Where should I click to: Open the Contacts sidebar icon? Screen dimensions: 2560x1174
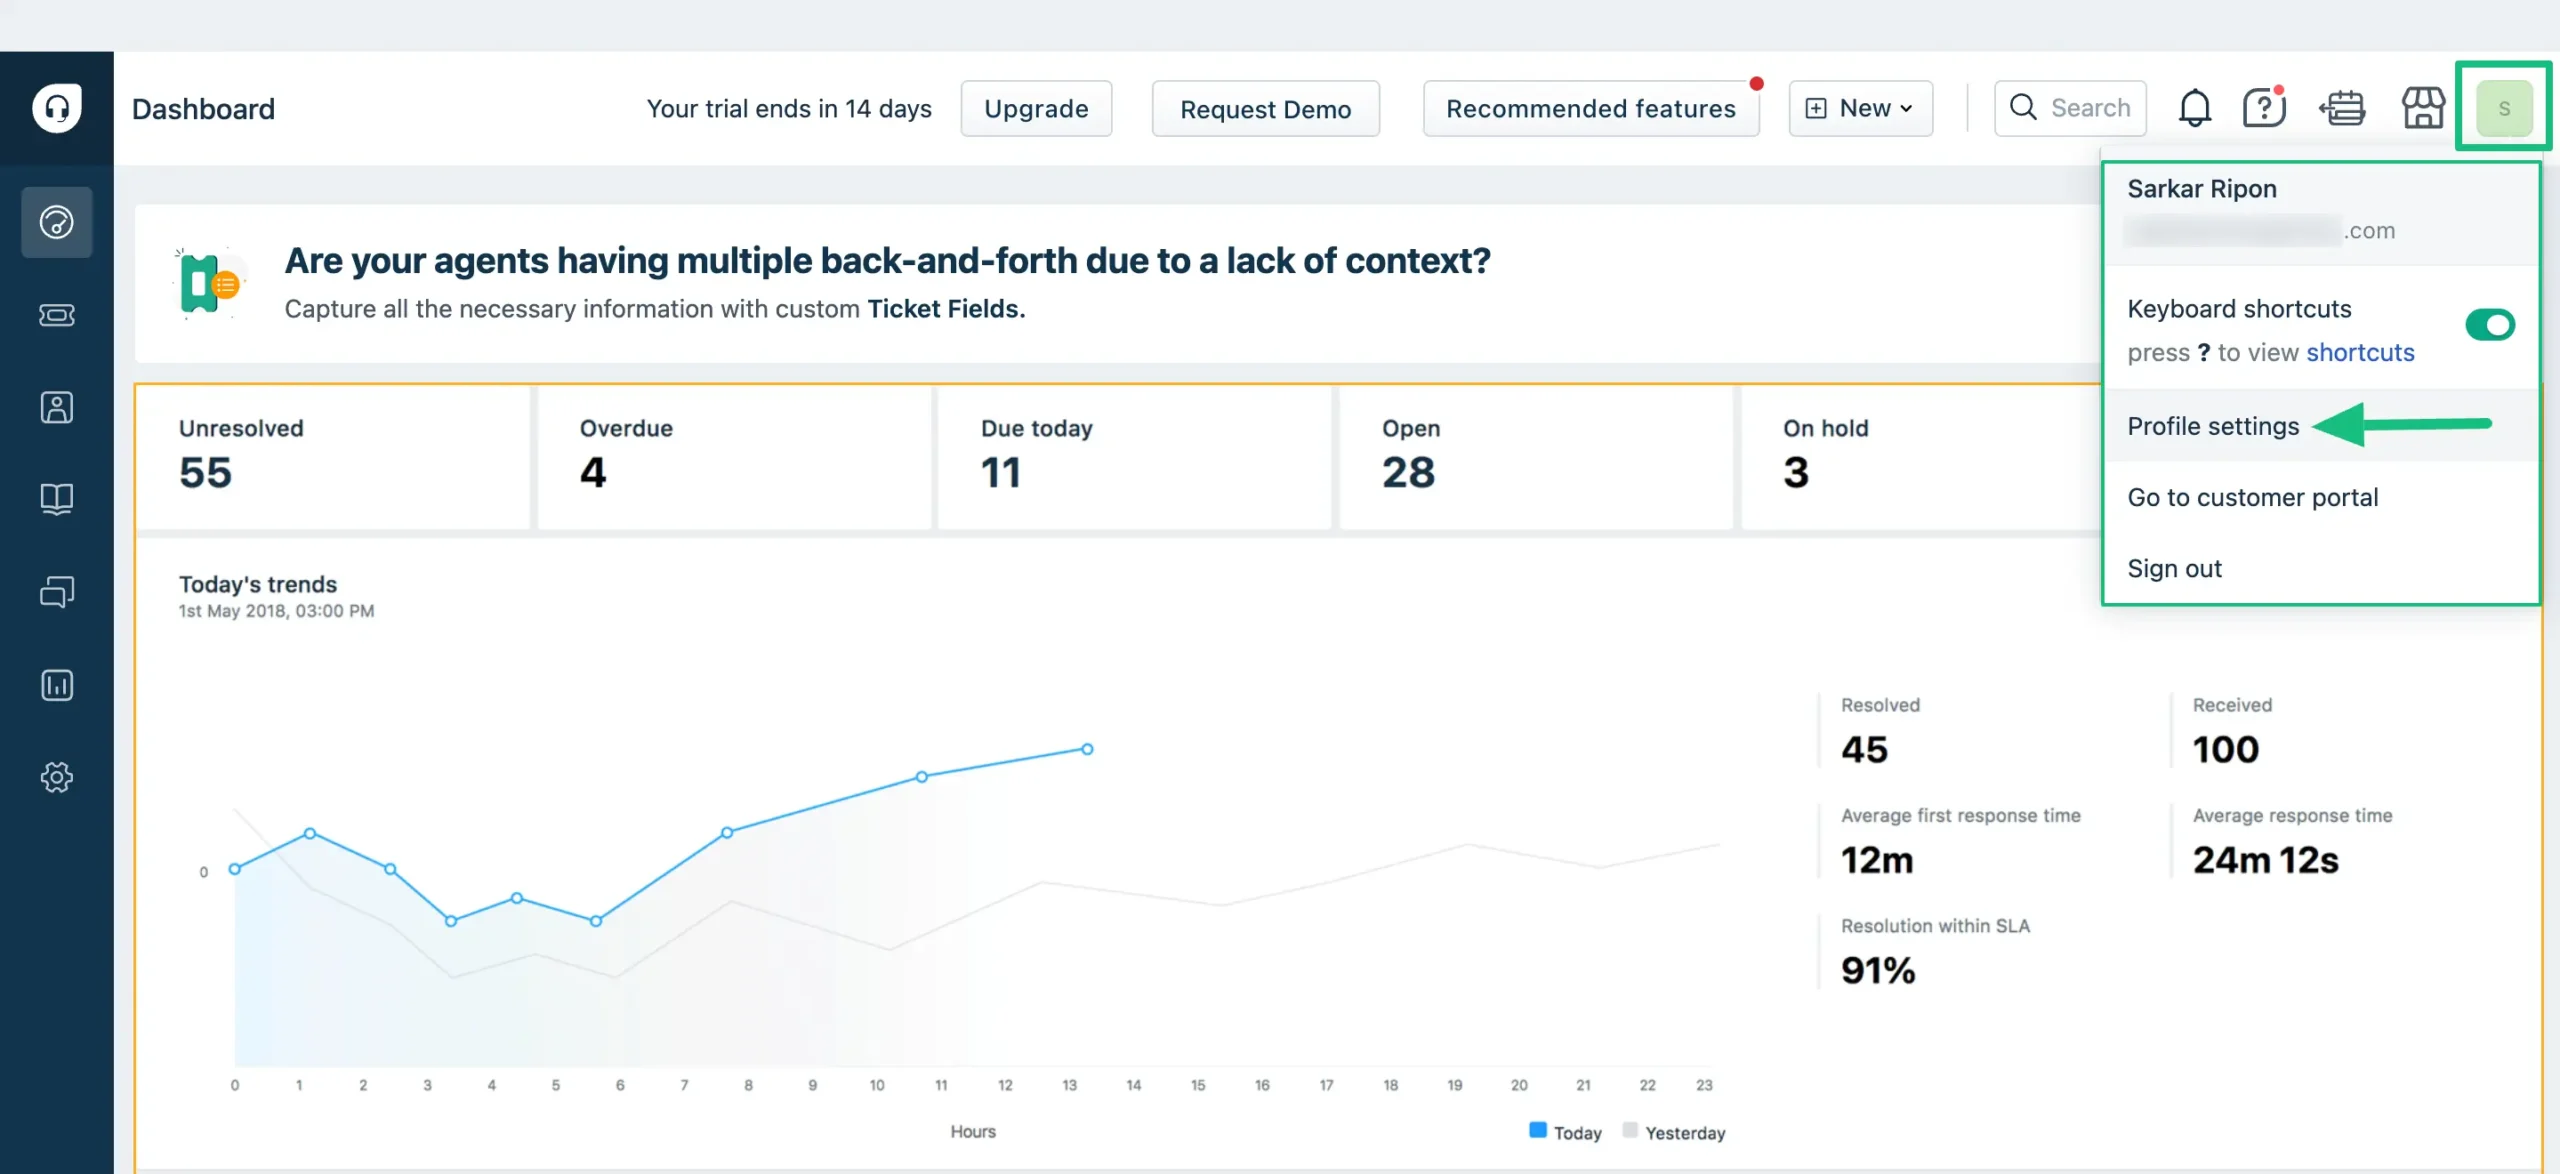click(57, 408)
